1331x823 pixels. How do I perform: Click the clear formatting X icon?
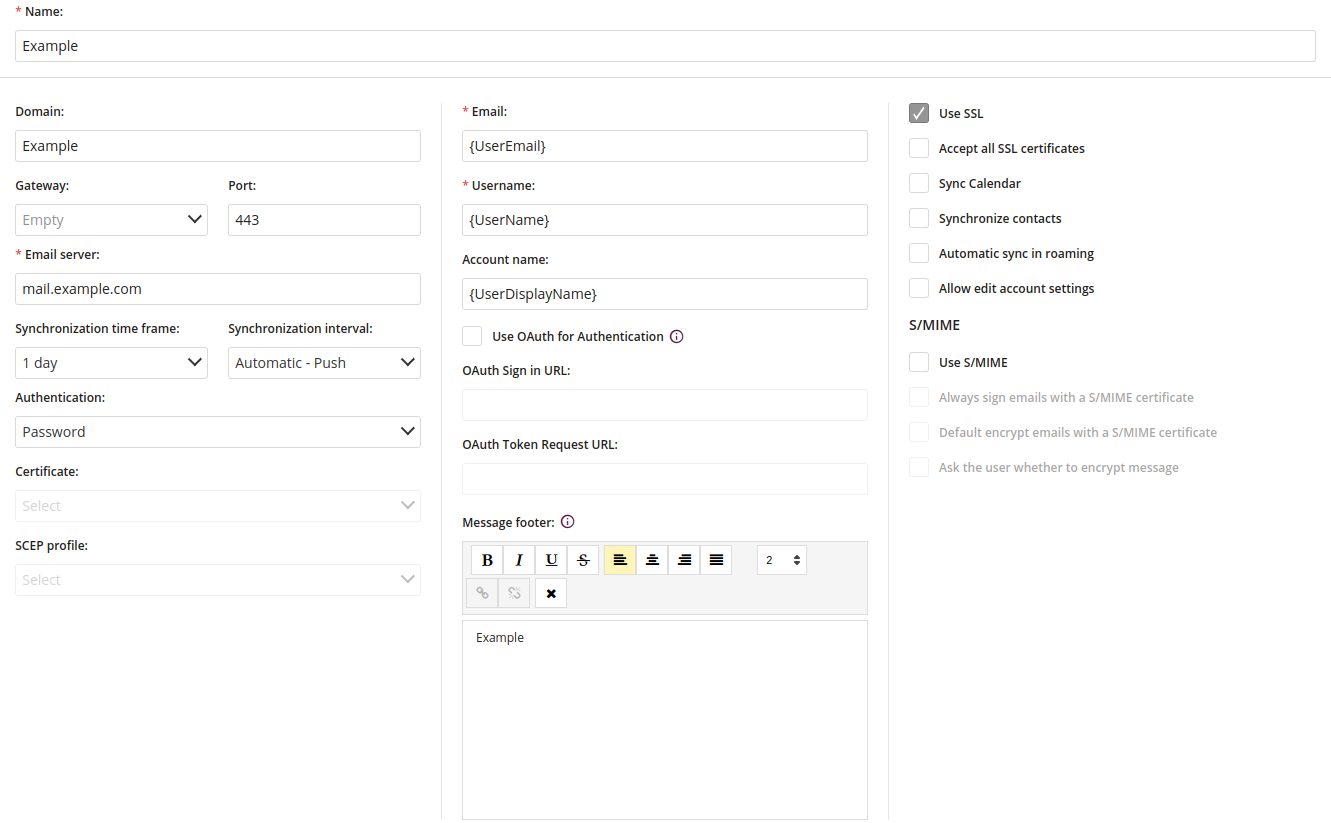coord(551,593)
